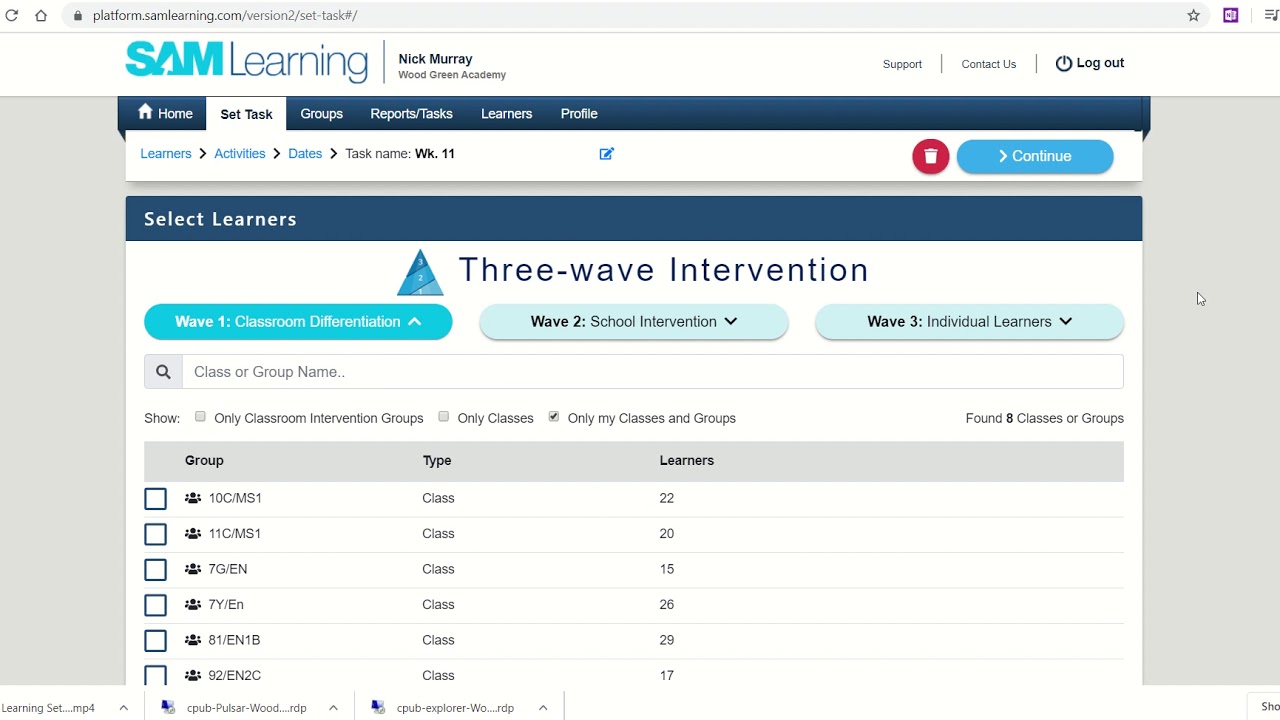
Task: Tick the 11C/MS1 class checkbox
Action: [155, 534]
